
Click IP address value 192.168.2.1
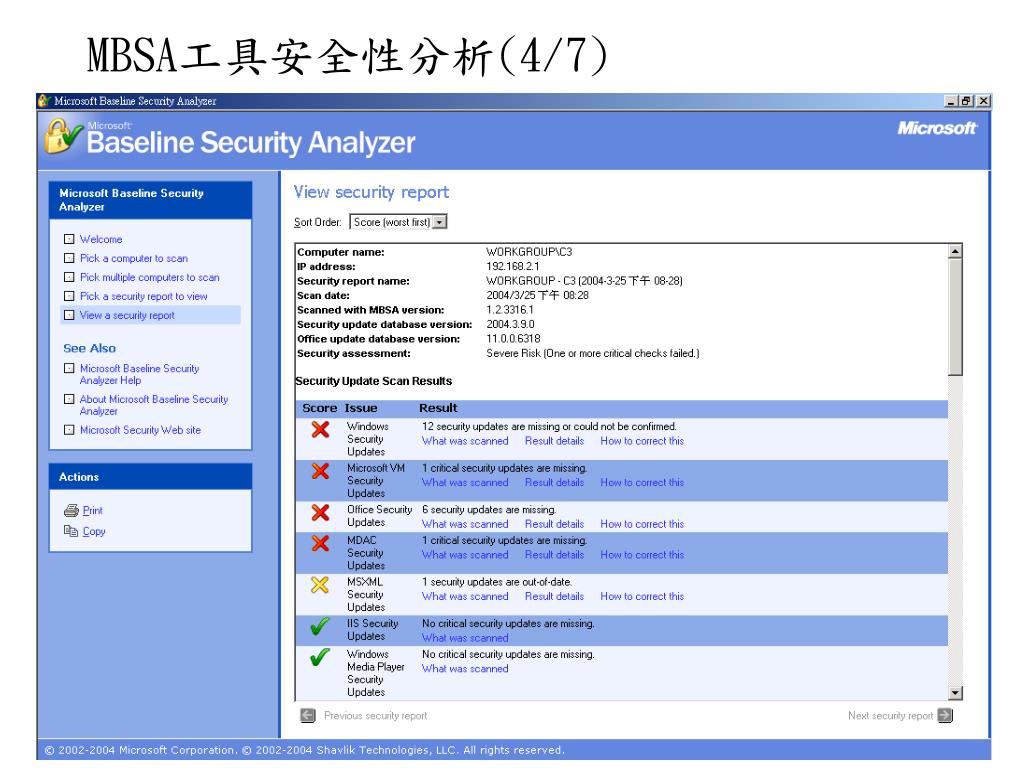[513, 266]
